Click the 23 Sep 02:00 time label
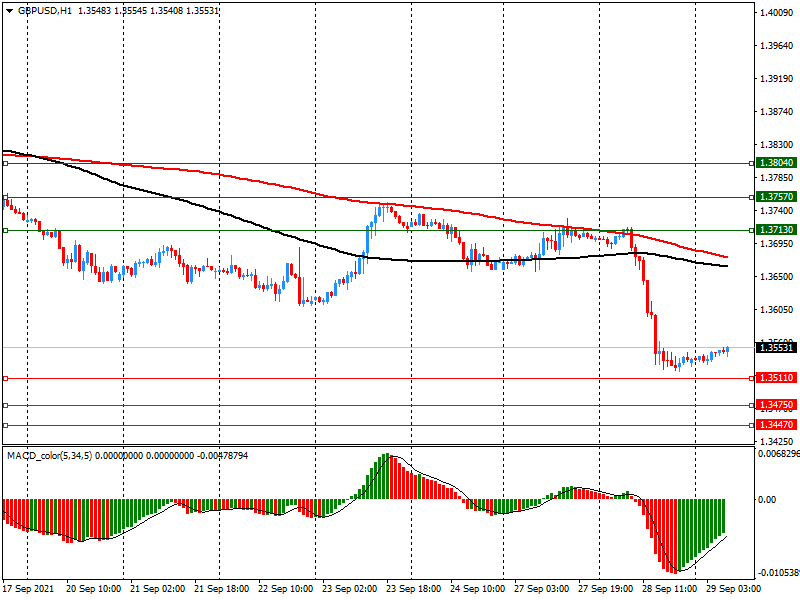The width and height of the screenshot is (800, 600). [349, 588]
